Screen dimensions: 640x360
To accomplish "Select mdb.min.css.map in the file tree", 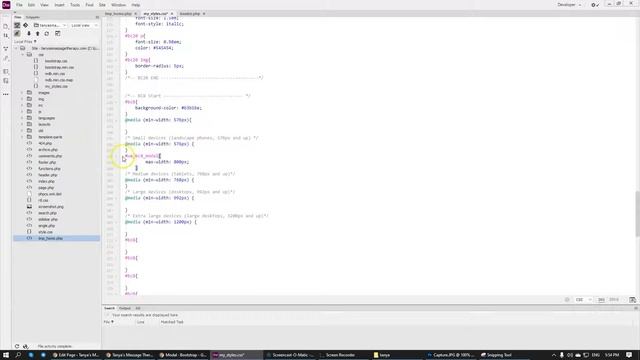I will (59, 80).
